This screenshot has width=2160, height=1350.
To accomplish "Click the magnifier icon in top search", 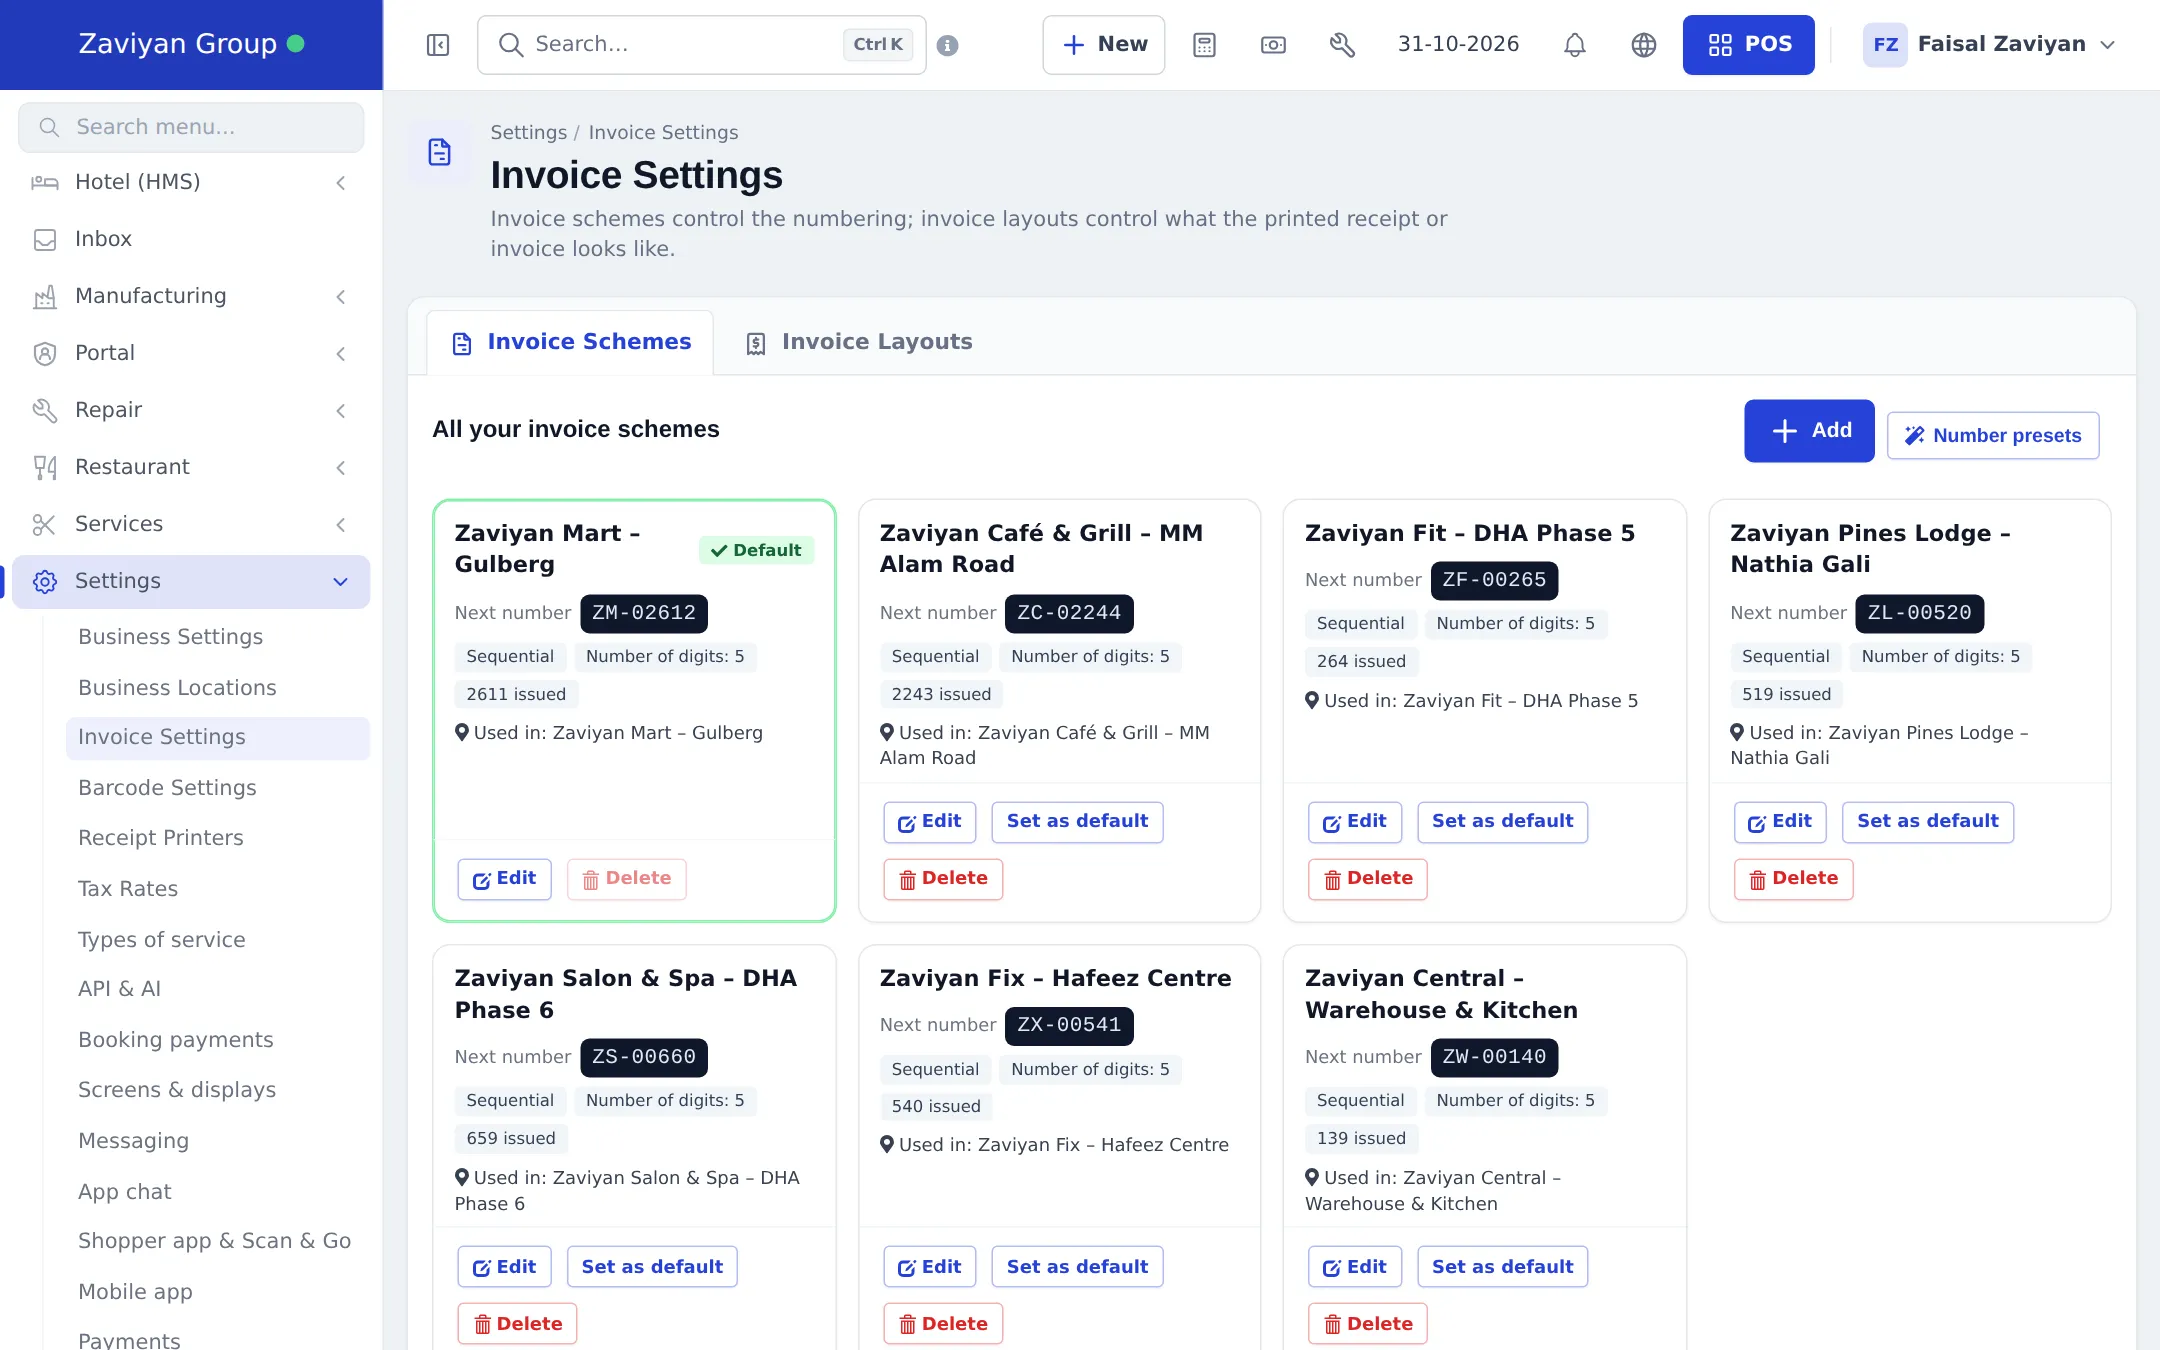I will click(x=510, y=45).
